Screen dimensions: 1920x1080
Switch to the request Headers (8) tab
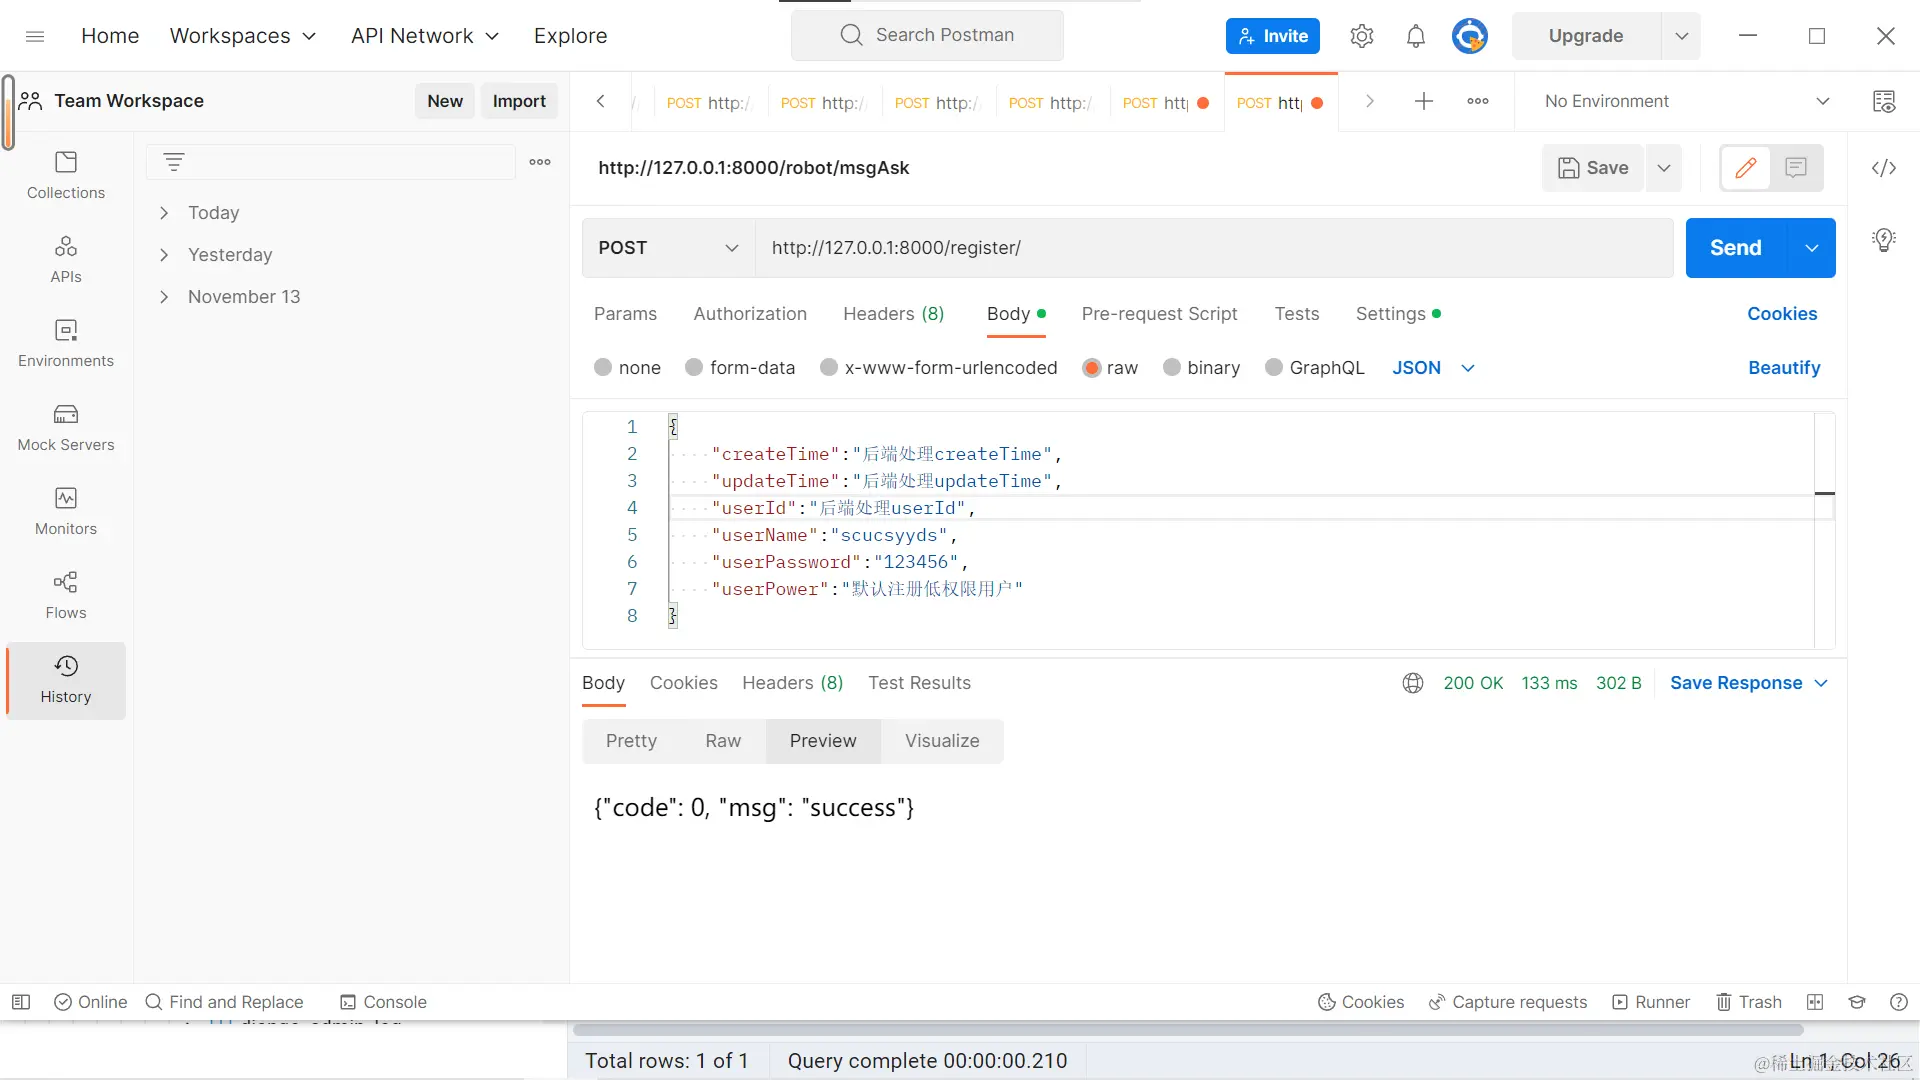[893, 314]
